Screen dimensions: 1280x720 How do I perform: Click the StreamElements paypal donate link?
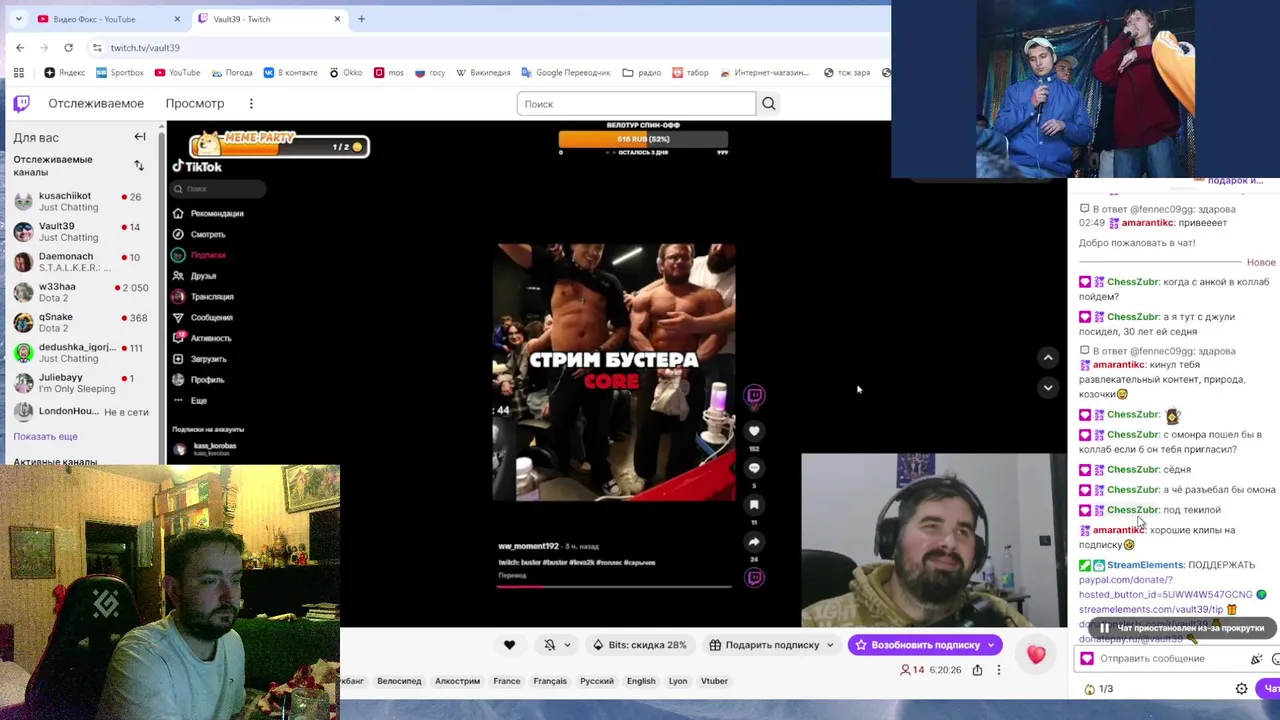[1165, 587]
